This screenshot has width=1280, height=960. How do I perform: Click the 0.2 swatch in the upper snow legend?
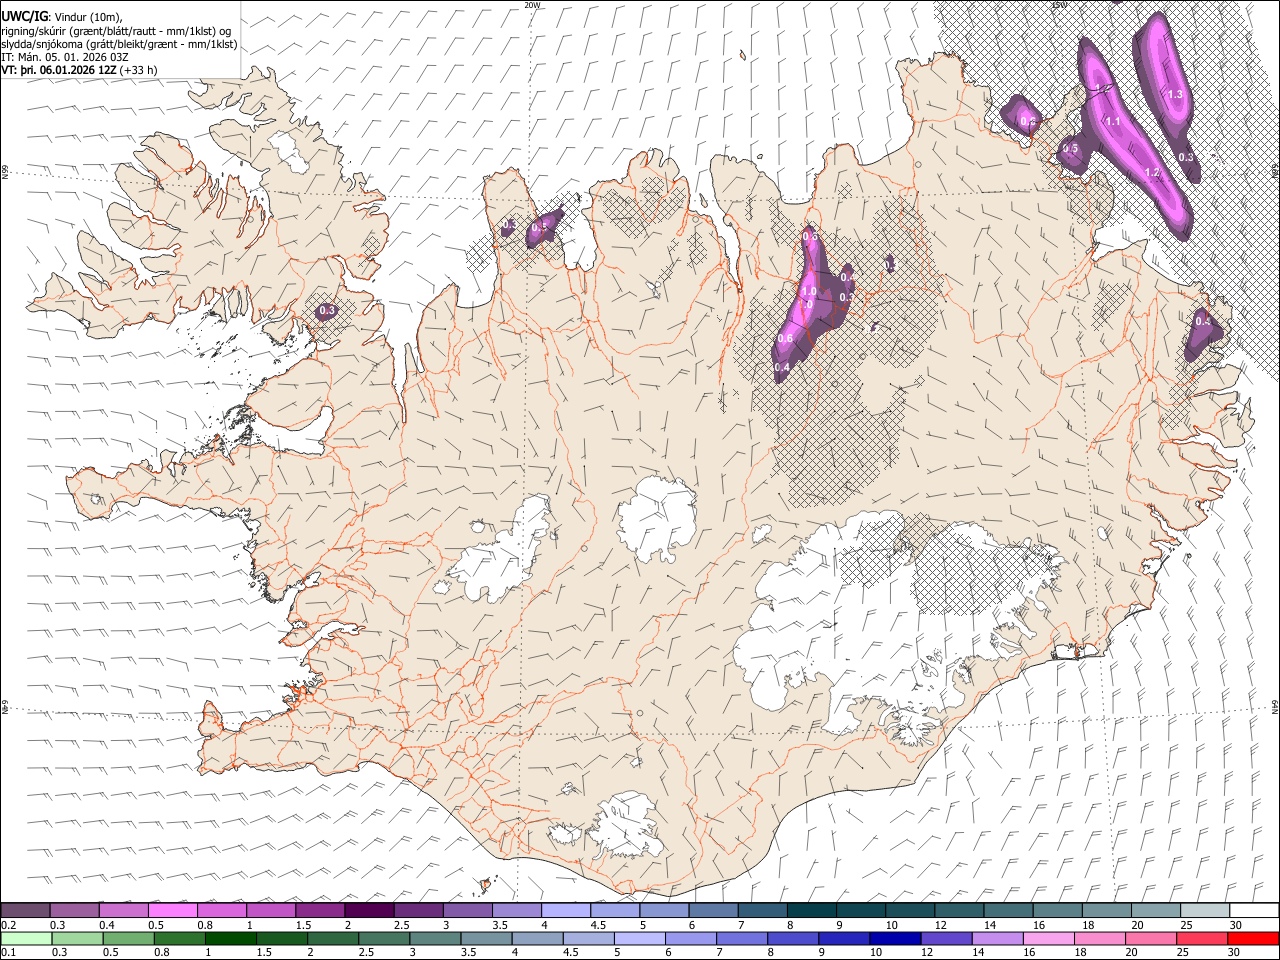click(25, 910)
